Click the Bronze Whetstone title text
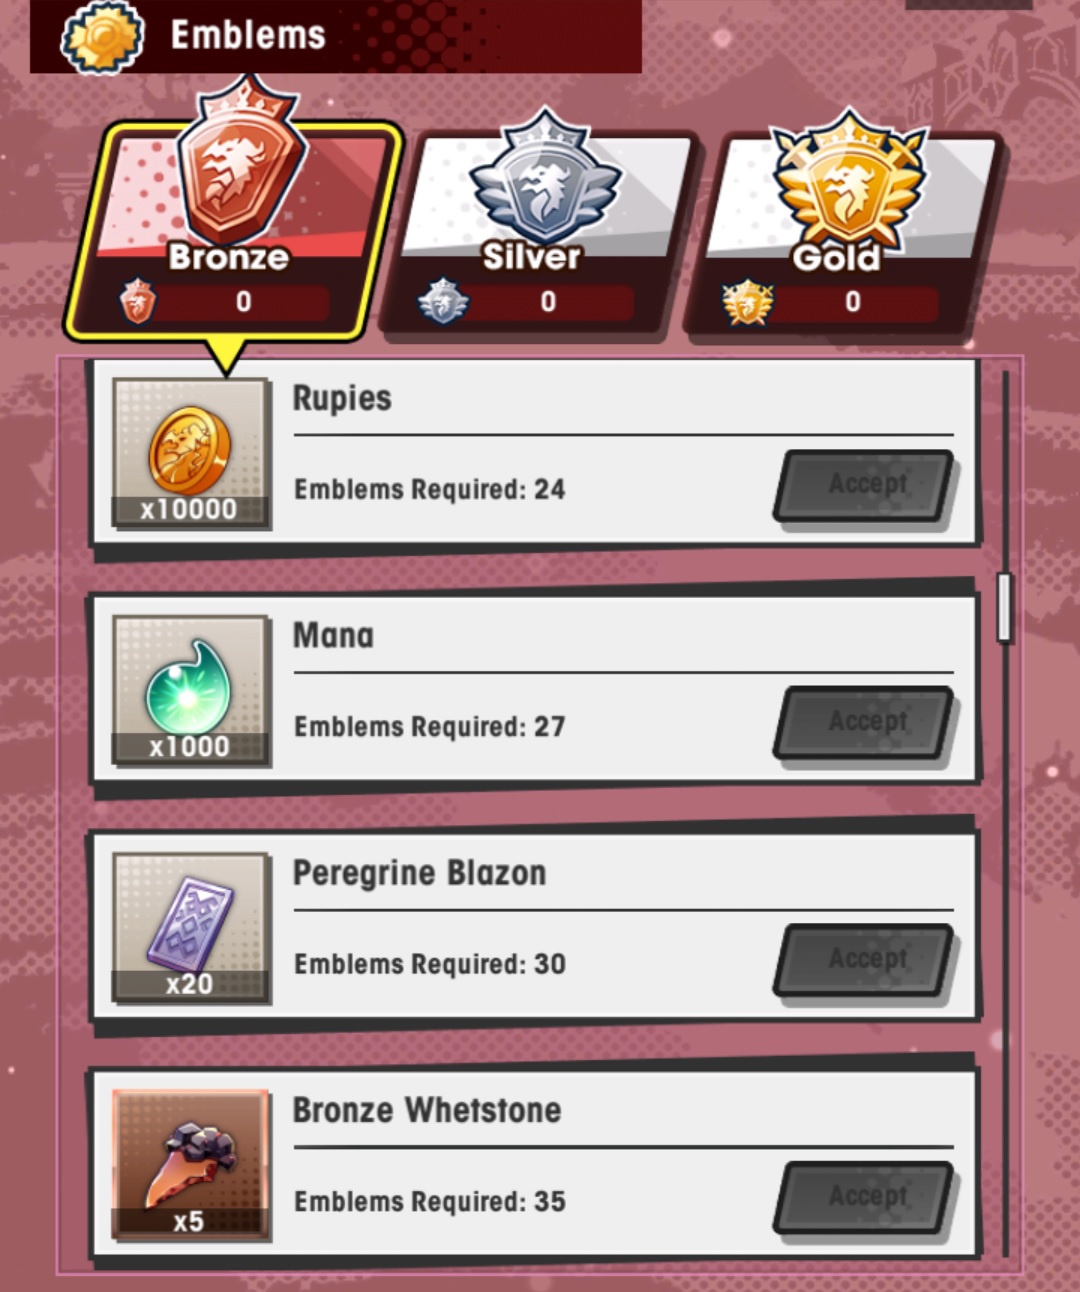The image size is (1080, 1292). pos(427,1110)
